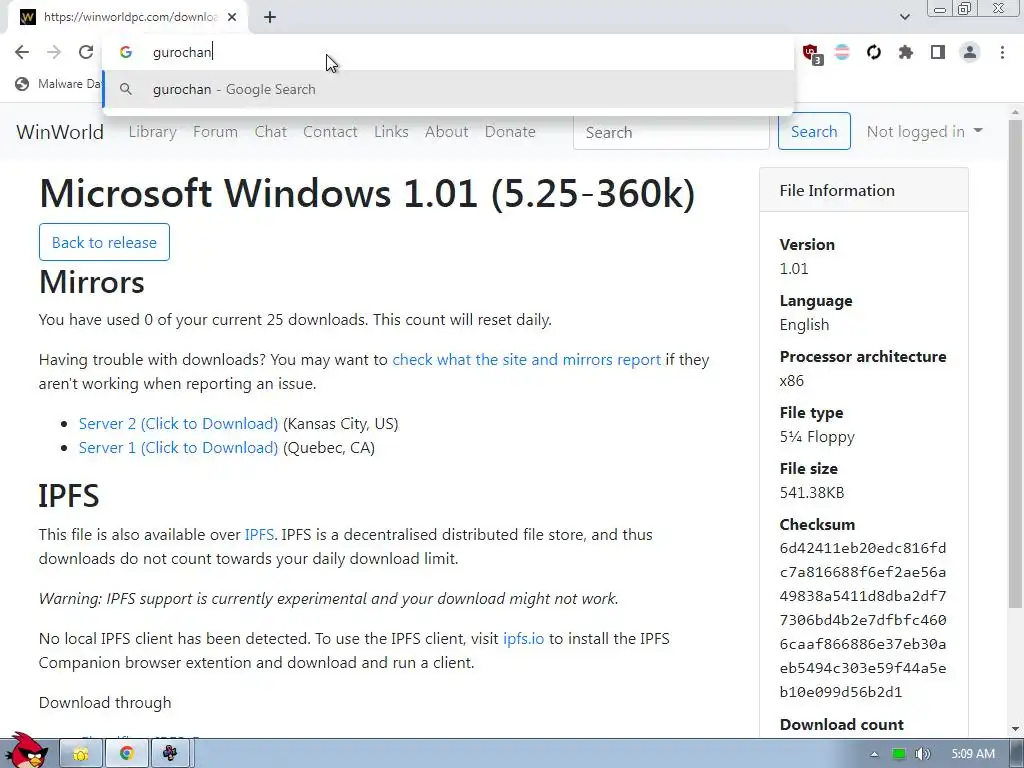Show hidden system tray icons
The width and height of the screenshot is (1024, 768).
[874, 754]
